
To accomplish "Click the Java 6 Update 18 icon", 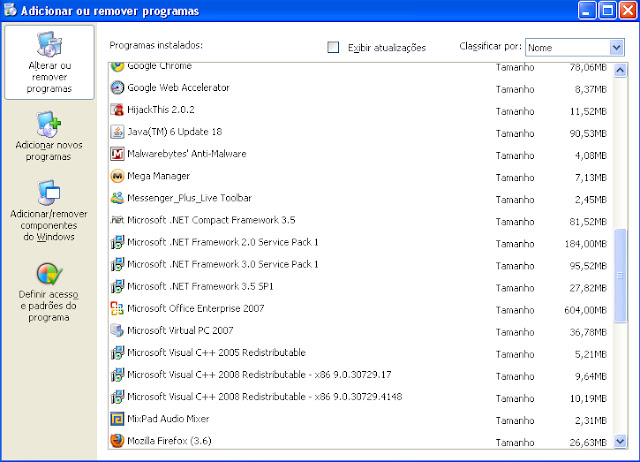I will coord(117,132).
